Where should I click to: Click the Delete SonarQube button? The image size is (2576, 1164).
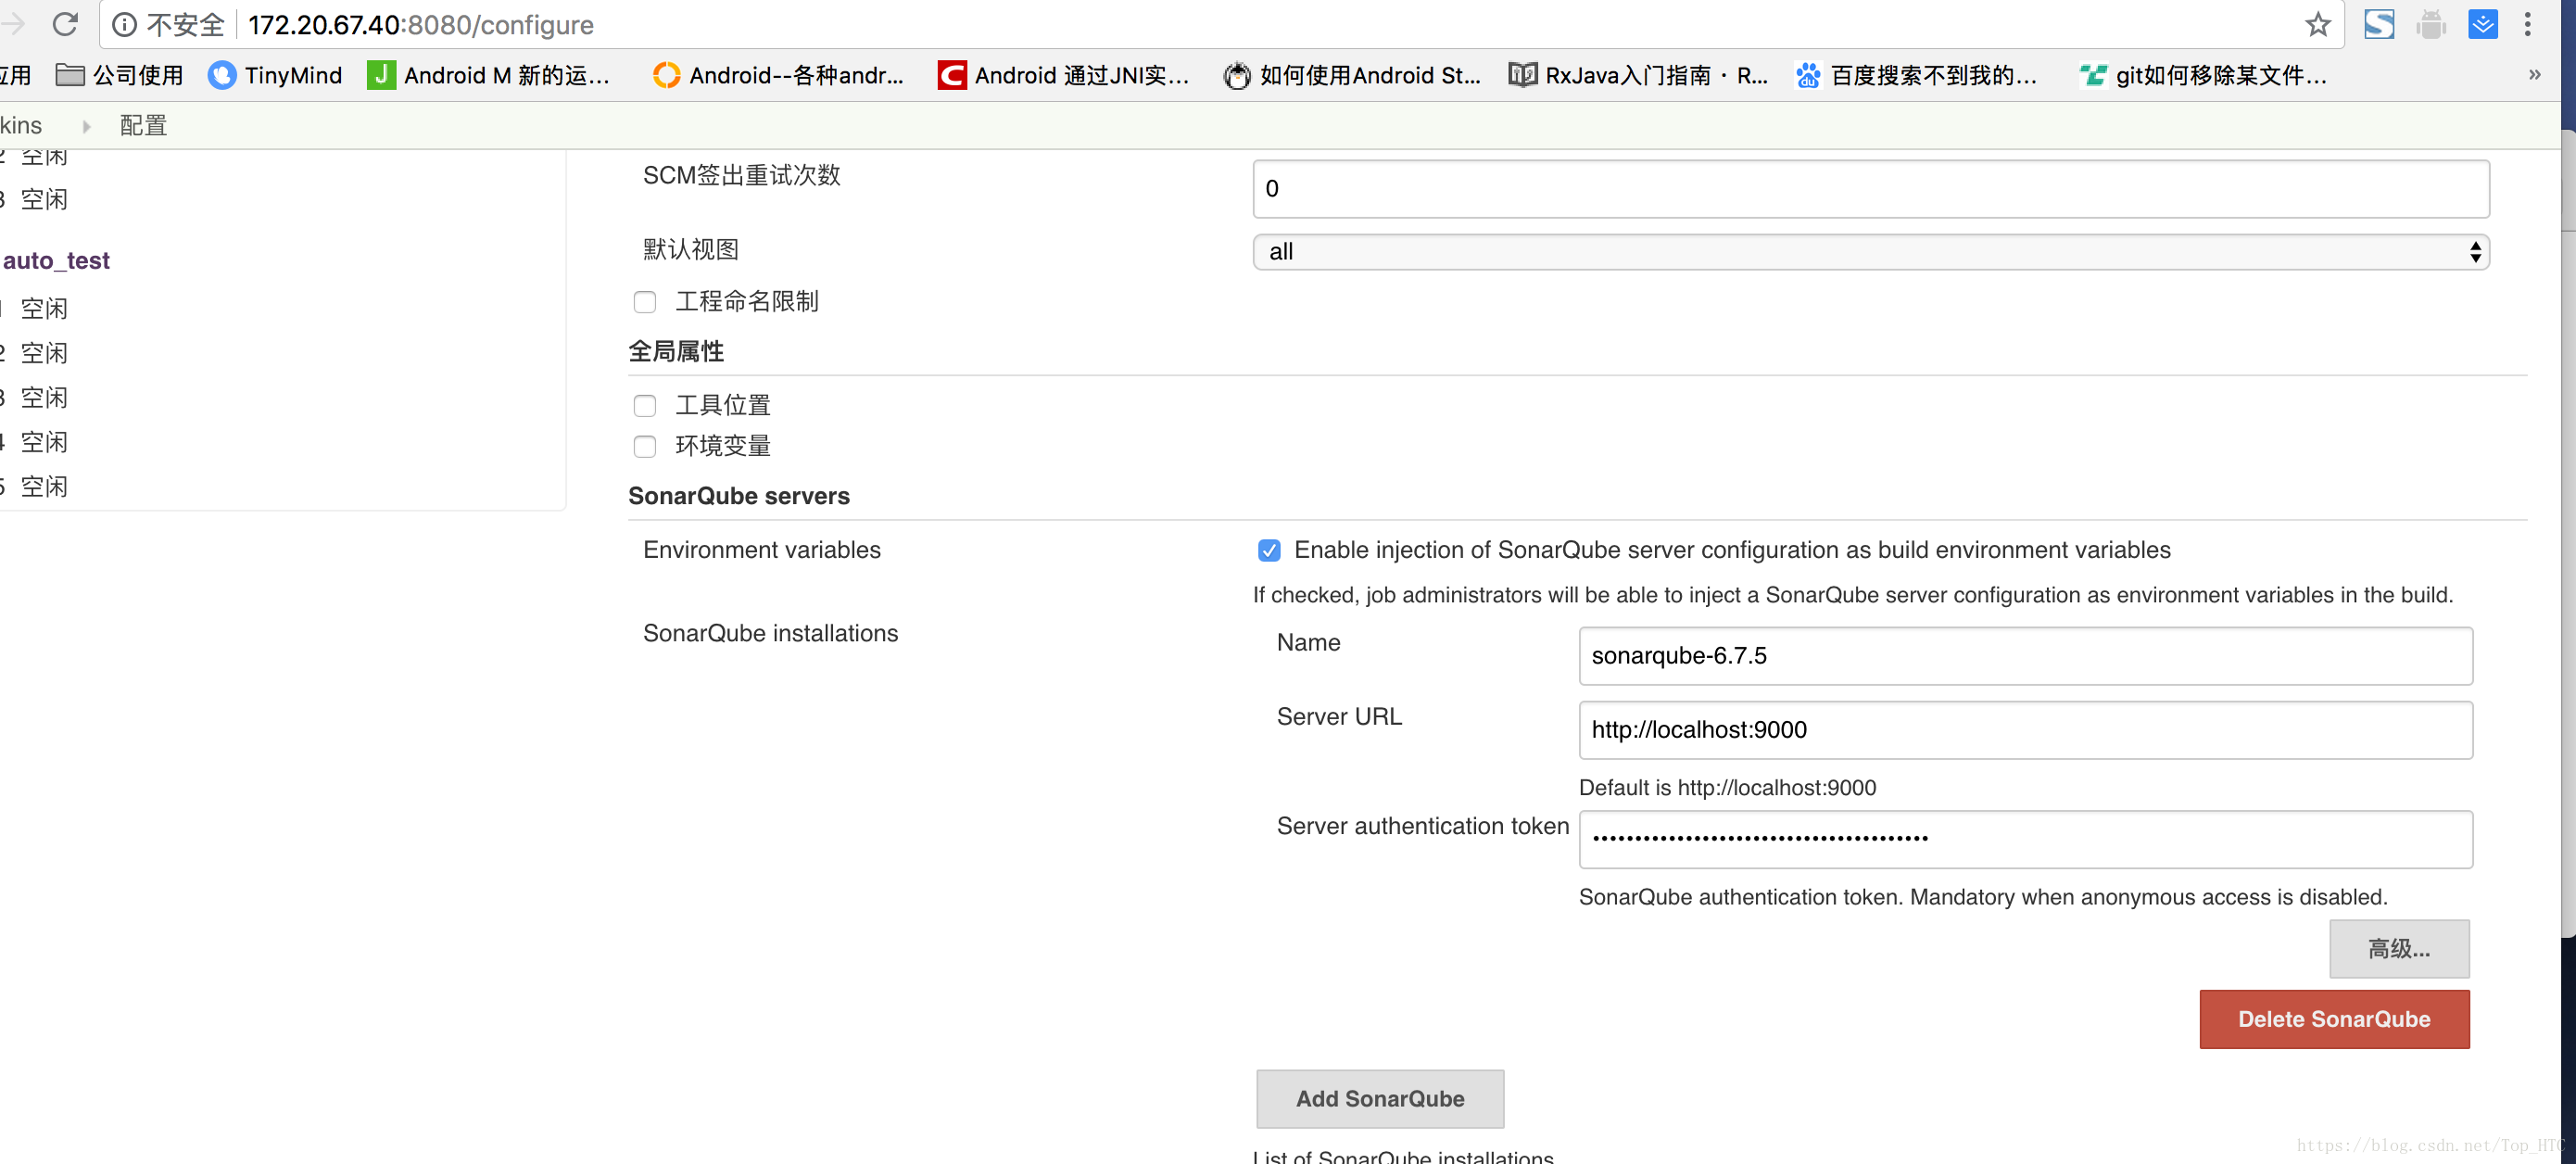click(x=2333, y=1019)
